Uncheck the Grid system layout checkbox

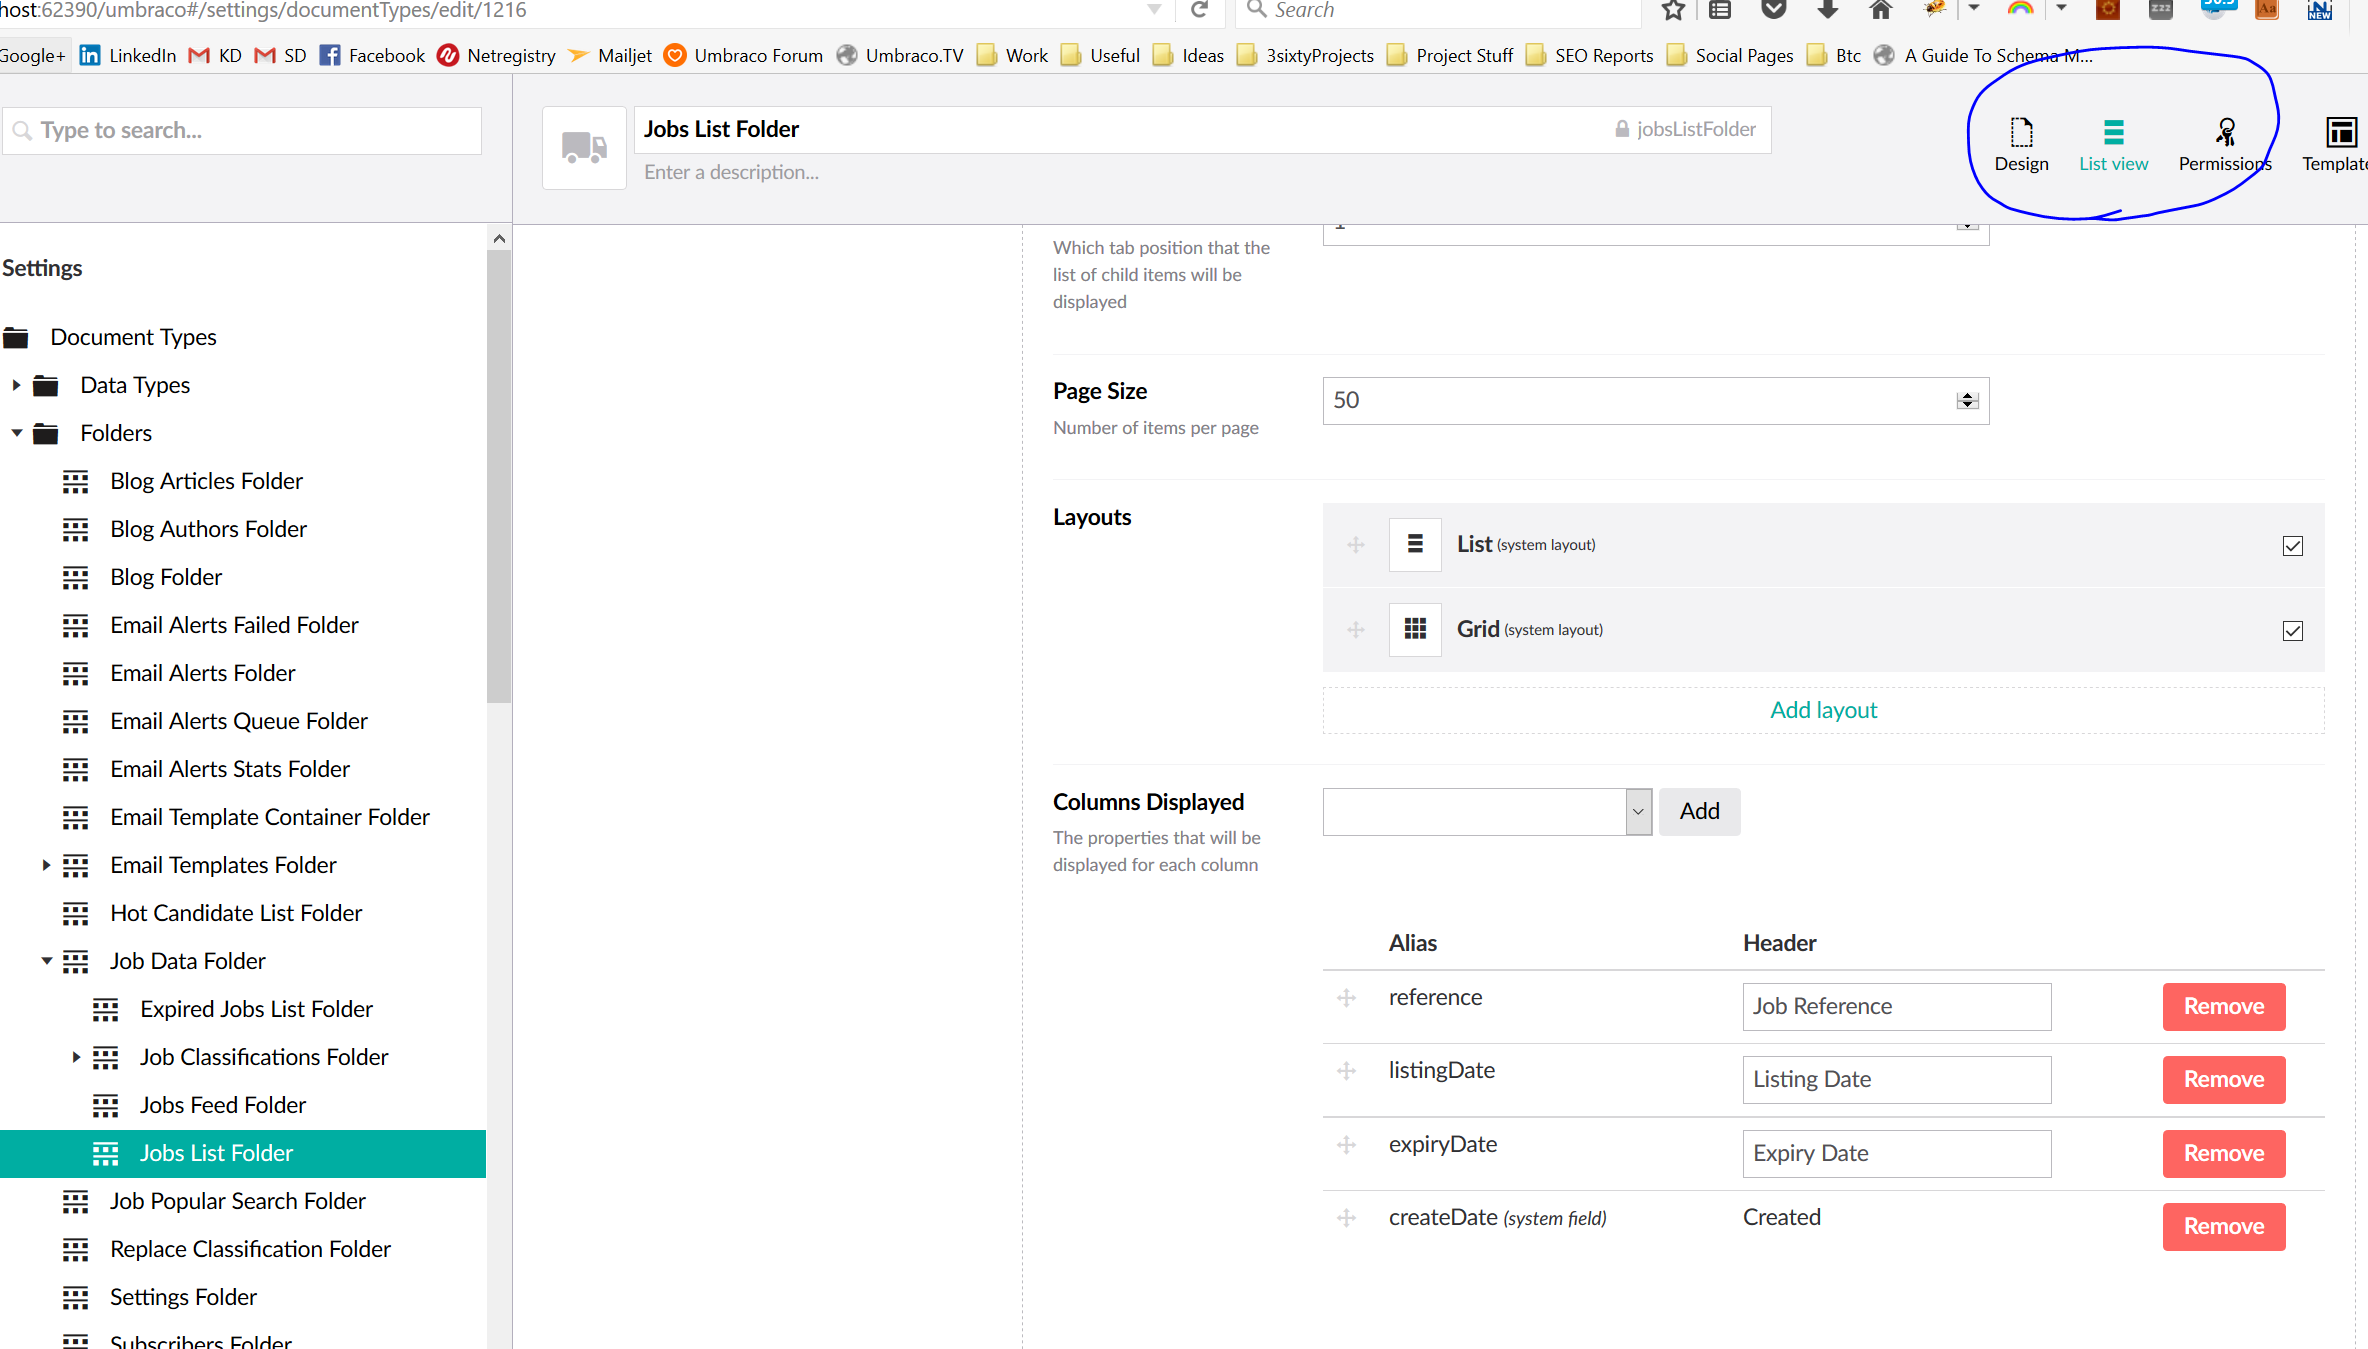point(2292,631)
